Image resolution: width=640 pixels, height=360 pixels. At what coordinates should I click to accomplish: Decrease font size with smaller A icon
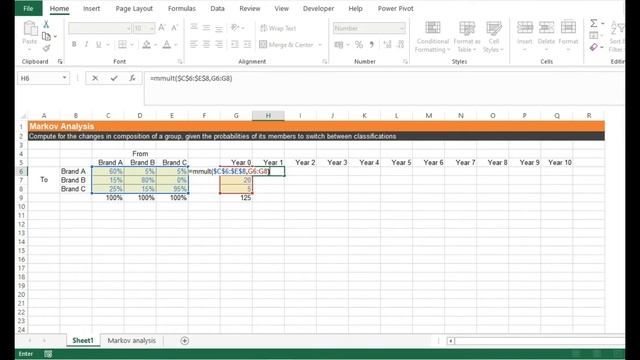175,28
